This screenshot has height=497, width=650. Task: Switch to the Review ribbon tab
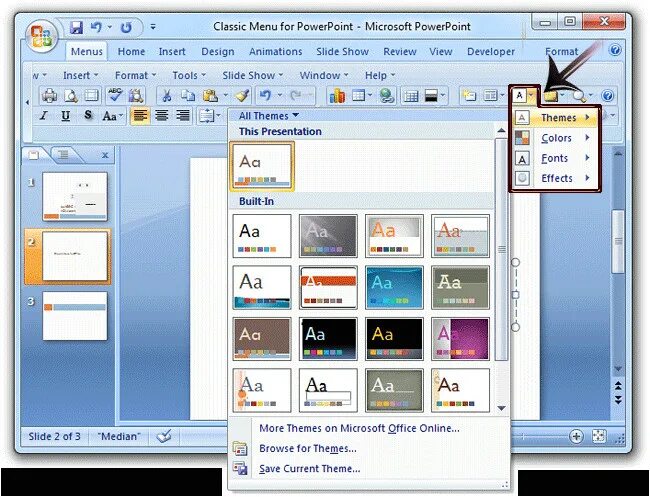coord(400,52)
